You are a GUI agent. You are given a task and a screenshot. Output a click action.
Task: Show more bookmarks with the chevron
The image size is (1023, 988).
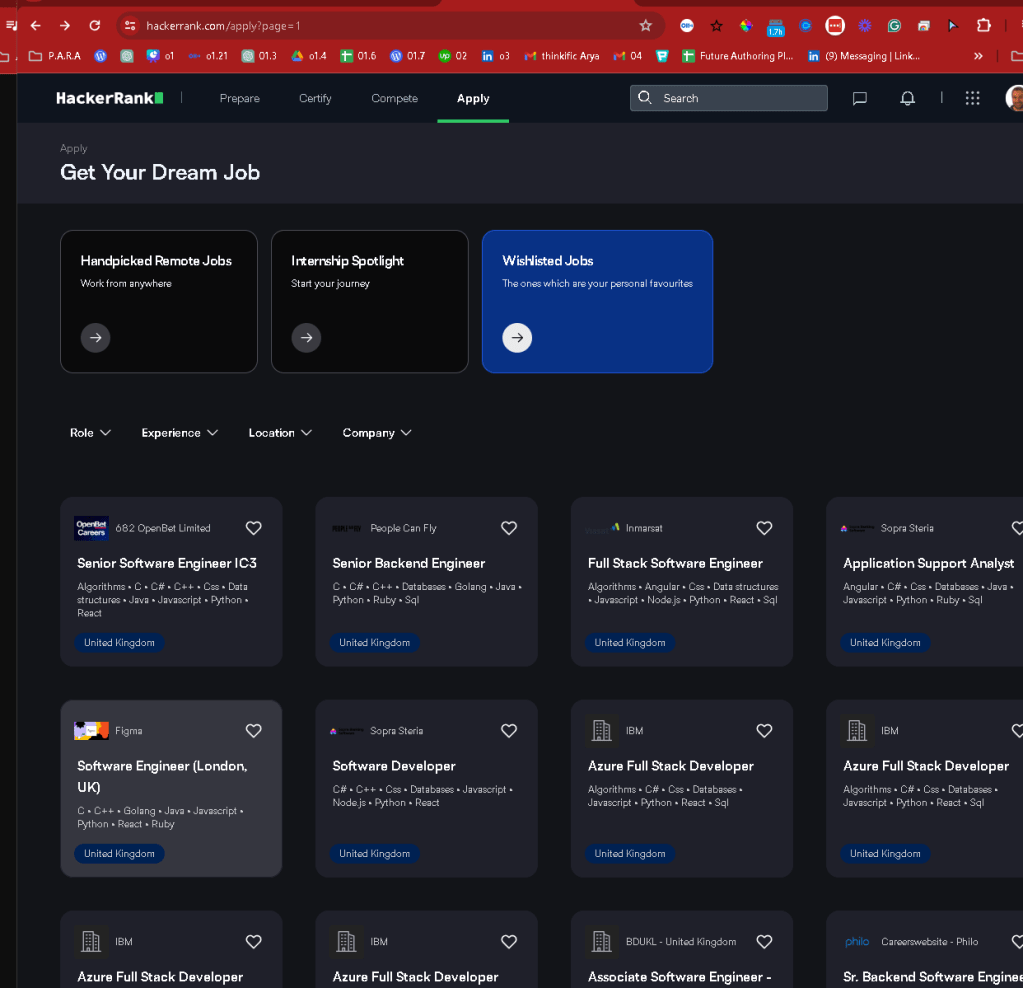[x=978, y=56]
